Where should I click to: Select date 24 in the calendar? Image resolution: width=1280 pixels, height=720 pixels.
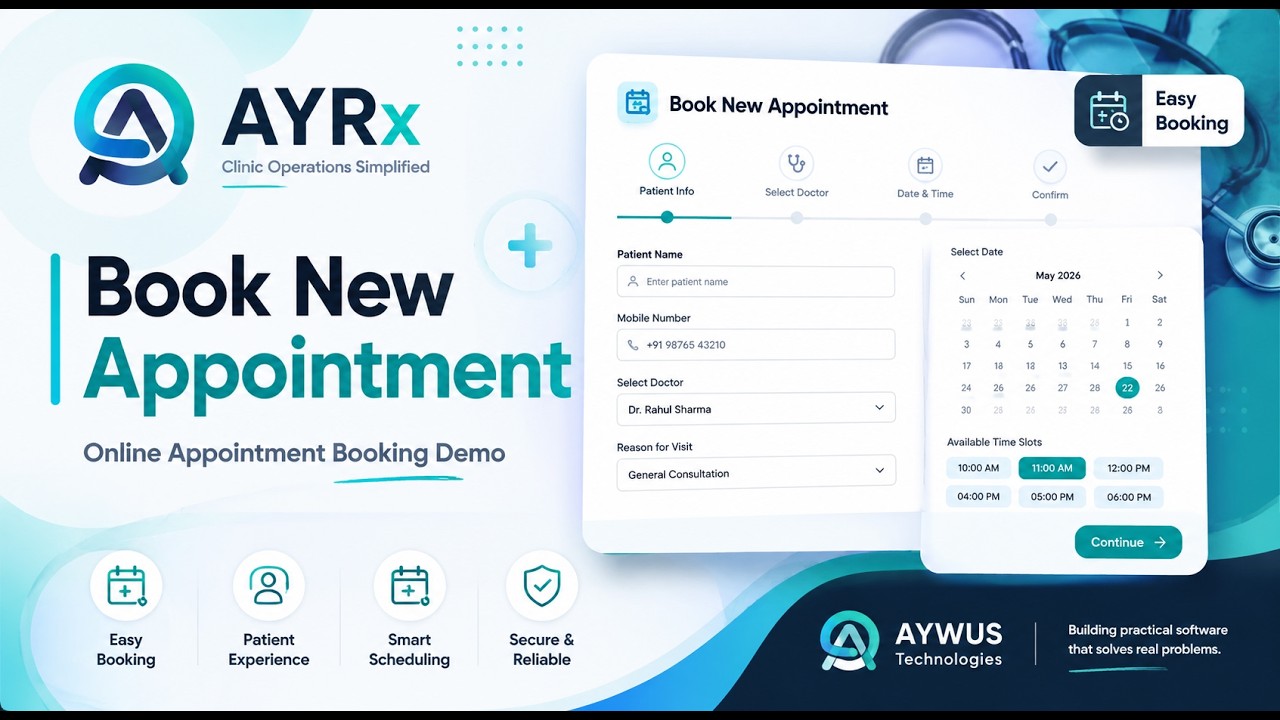coord(966,388)
